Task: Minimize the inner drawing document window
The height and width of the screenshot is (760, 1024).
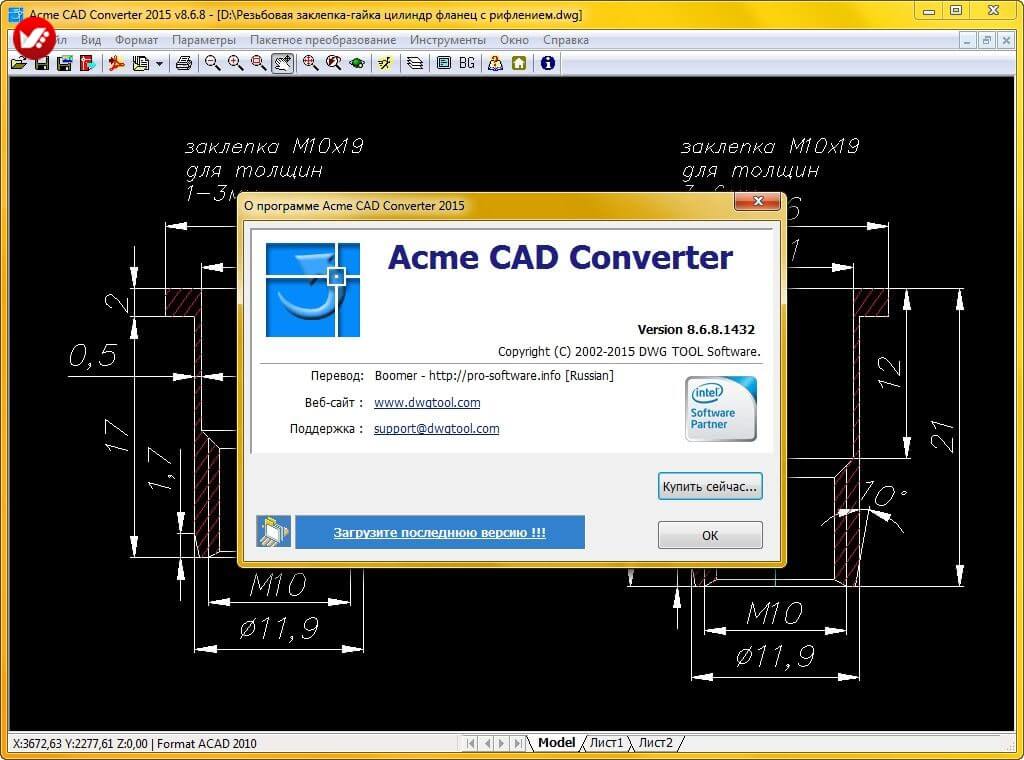Action: click(x=967, y=40)
